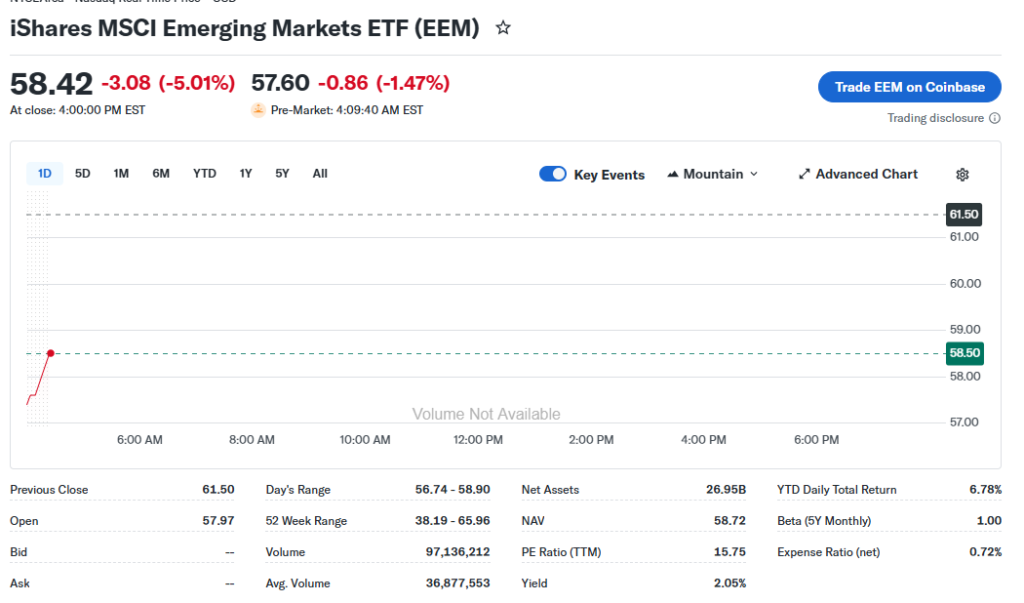
Task: Toggle the Key Events switch
Action: pos(553,174)
